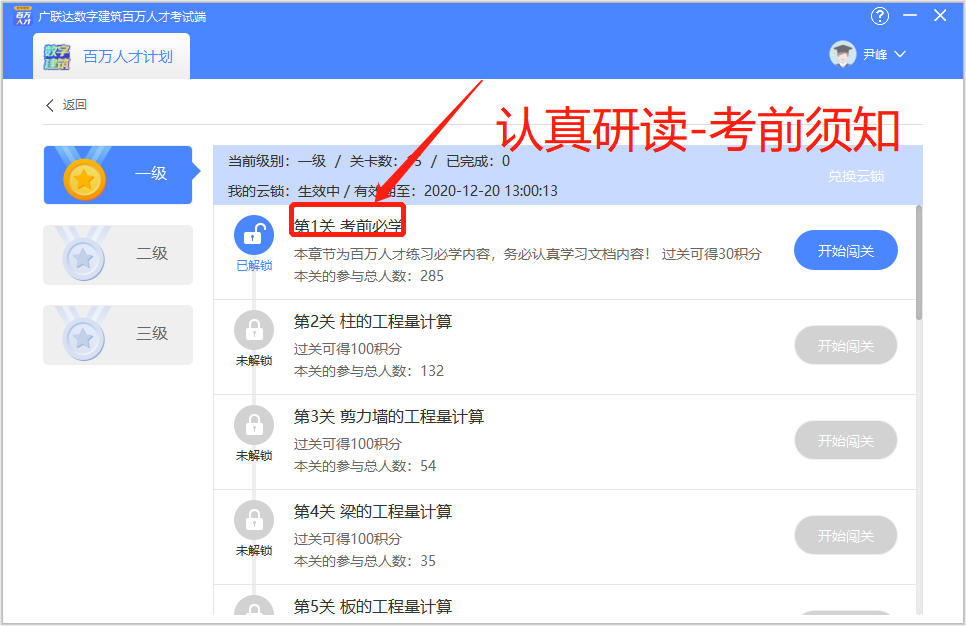Image resolution: width=966 pixels, height=626 pixels.
Task: Click the text 本关的参与总人数：285
Action: tap(368, 276)
